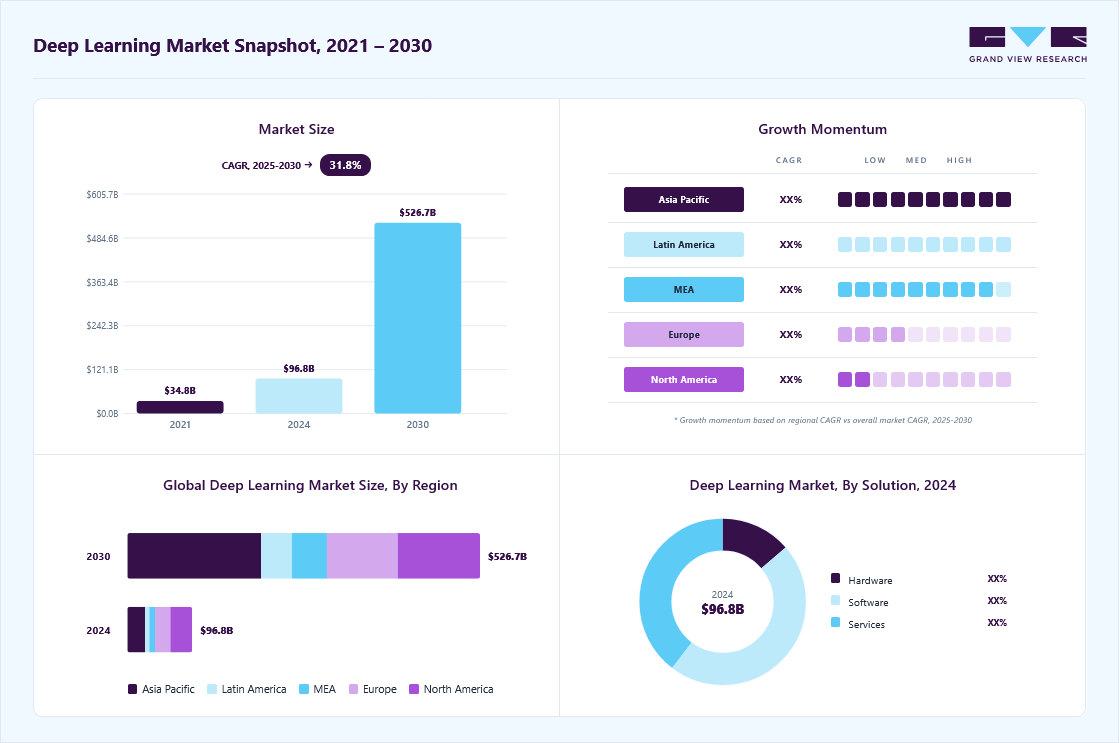Click Asia Pacific XX% CAGR value
The width and height of the screenshot is (1120, 743).
click(x=791, y=199)
